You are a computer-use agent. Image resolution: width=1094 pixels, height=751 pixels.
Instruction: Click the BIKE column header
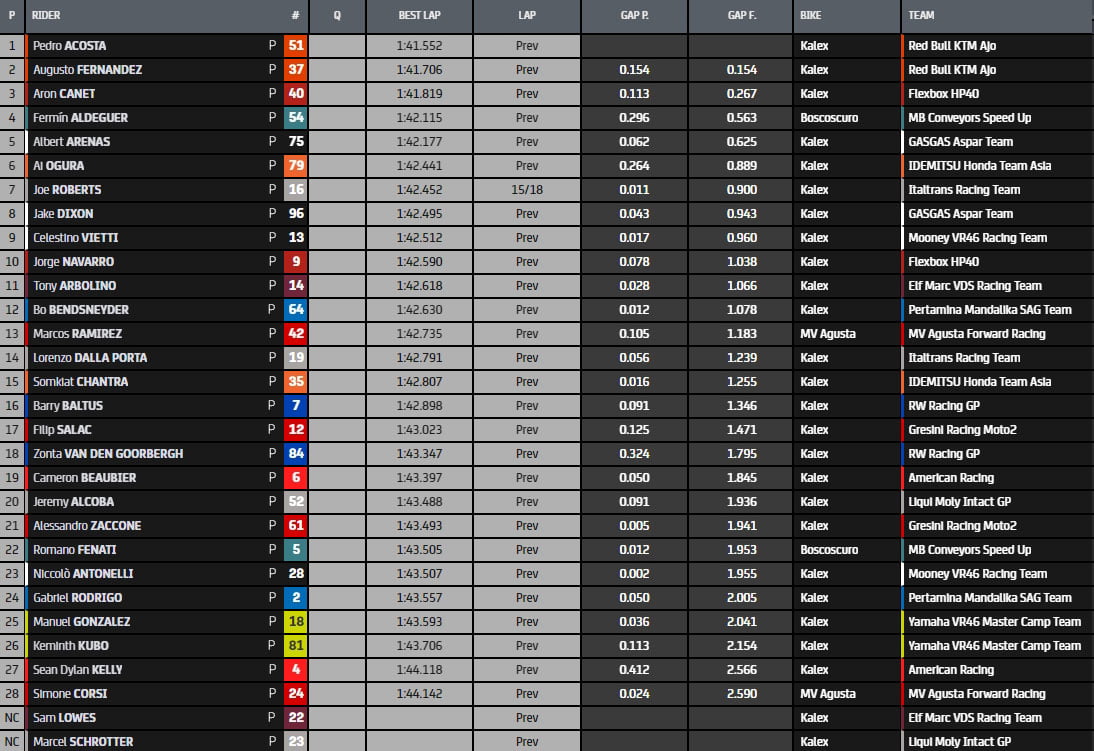(811, 16)
